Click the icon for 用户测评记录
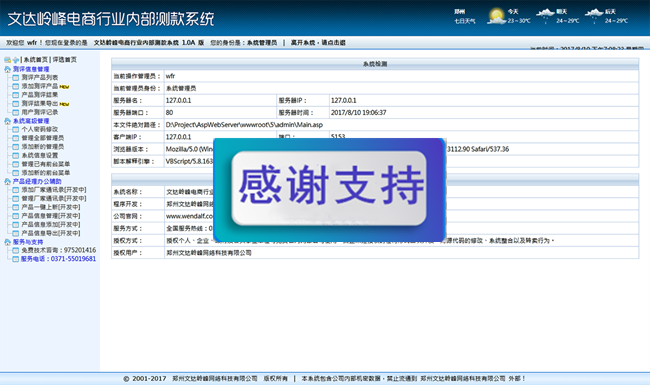The image size is (650, 385). (x=15, y=112)
